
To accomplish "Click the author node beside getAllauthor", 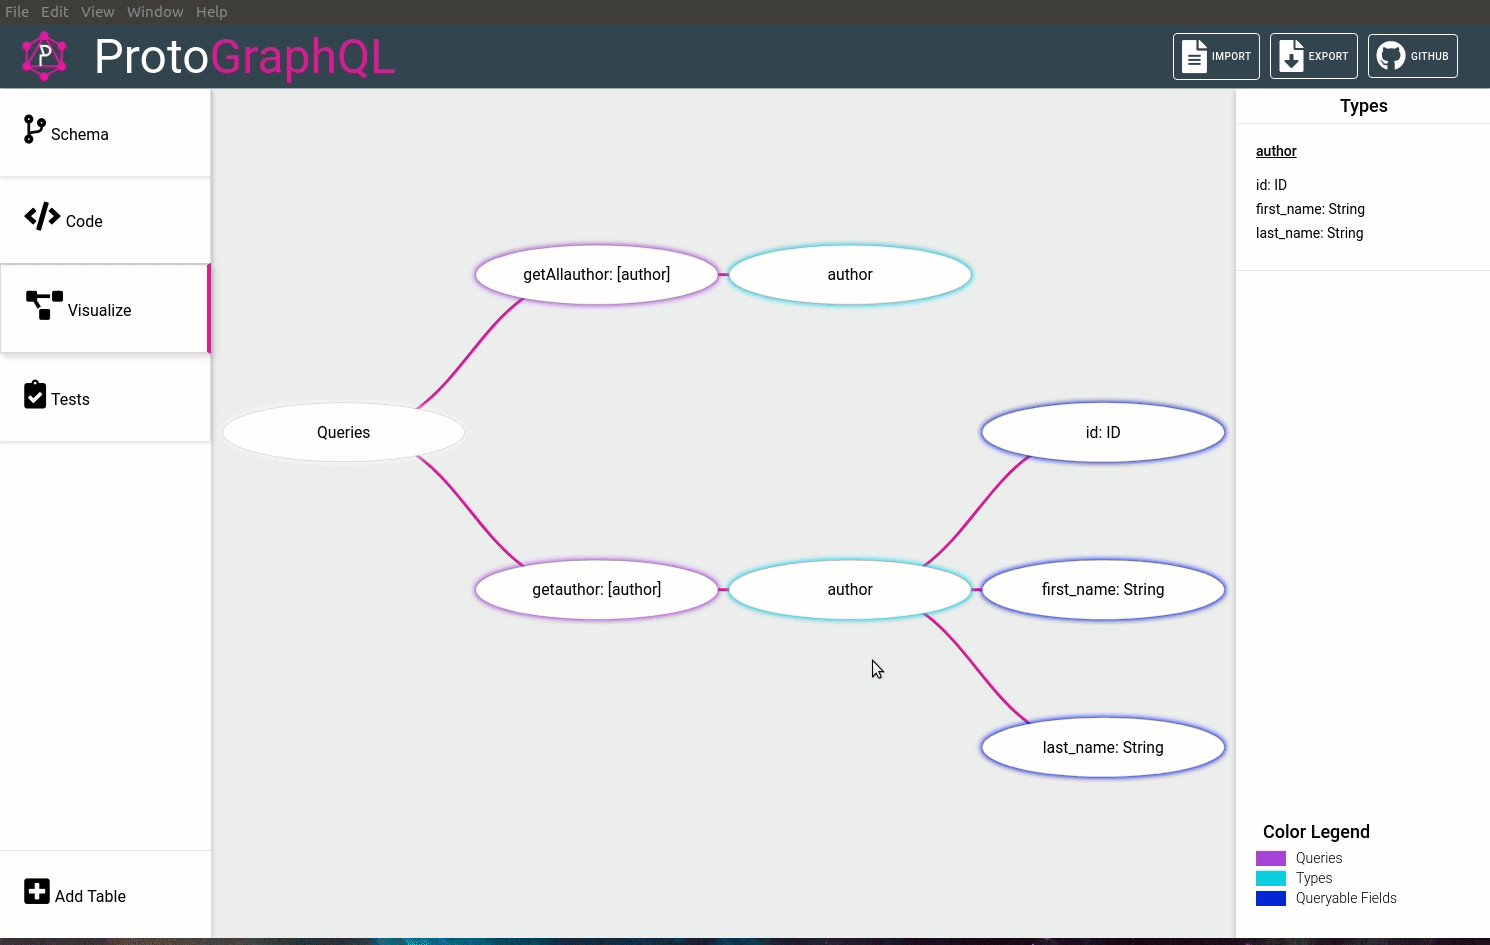I will [x=850, y=274].
